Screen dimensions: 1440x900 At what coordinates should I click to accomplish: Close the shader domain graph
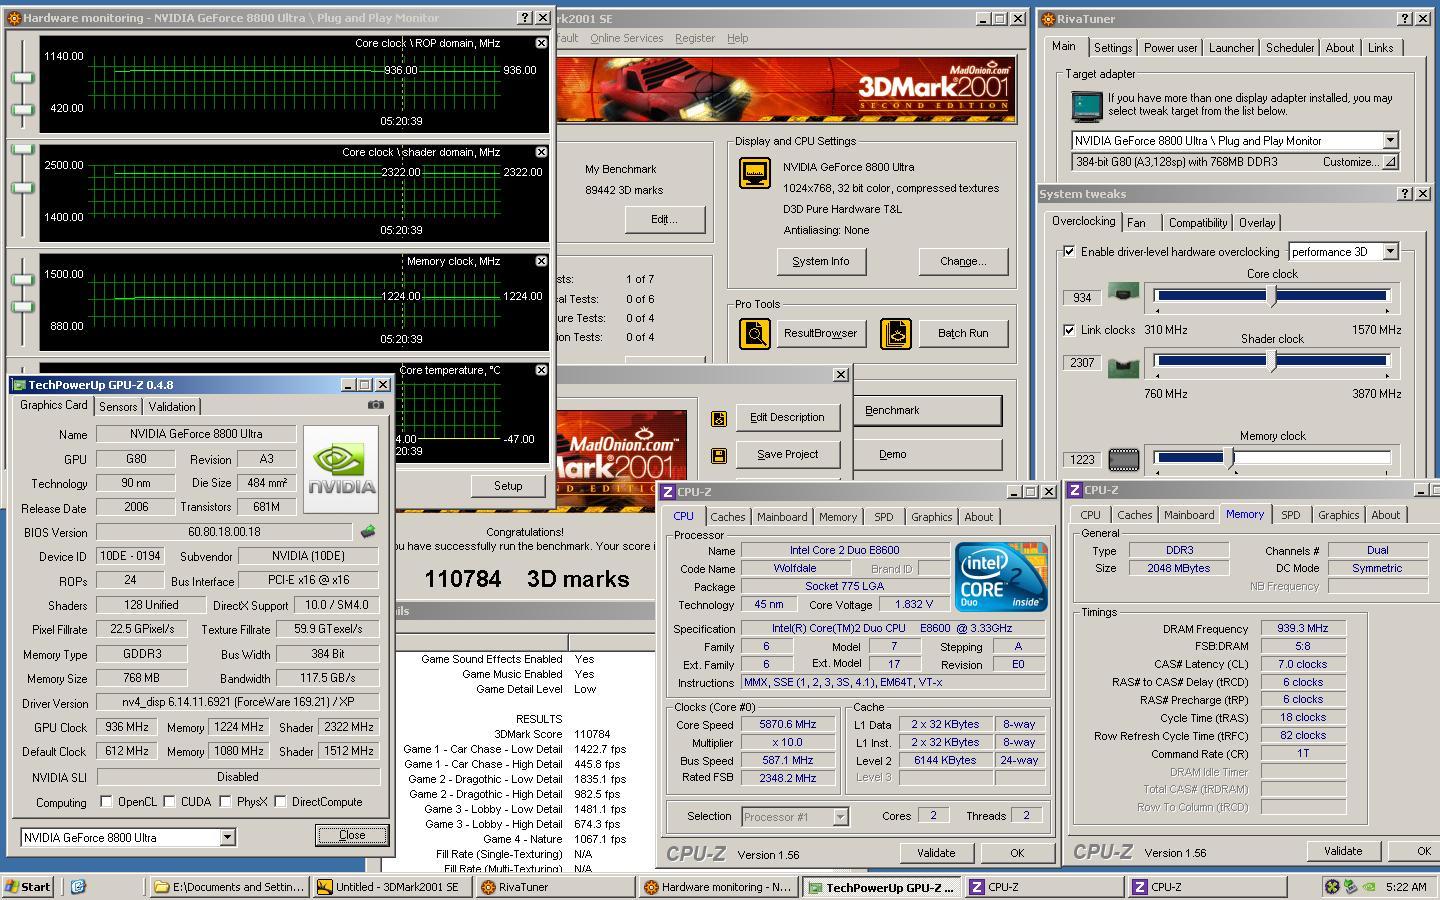[x=541, y=152]
